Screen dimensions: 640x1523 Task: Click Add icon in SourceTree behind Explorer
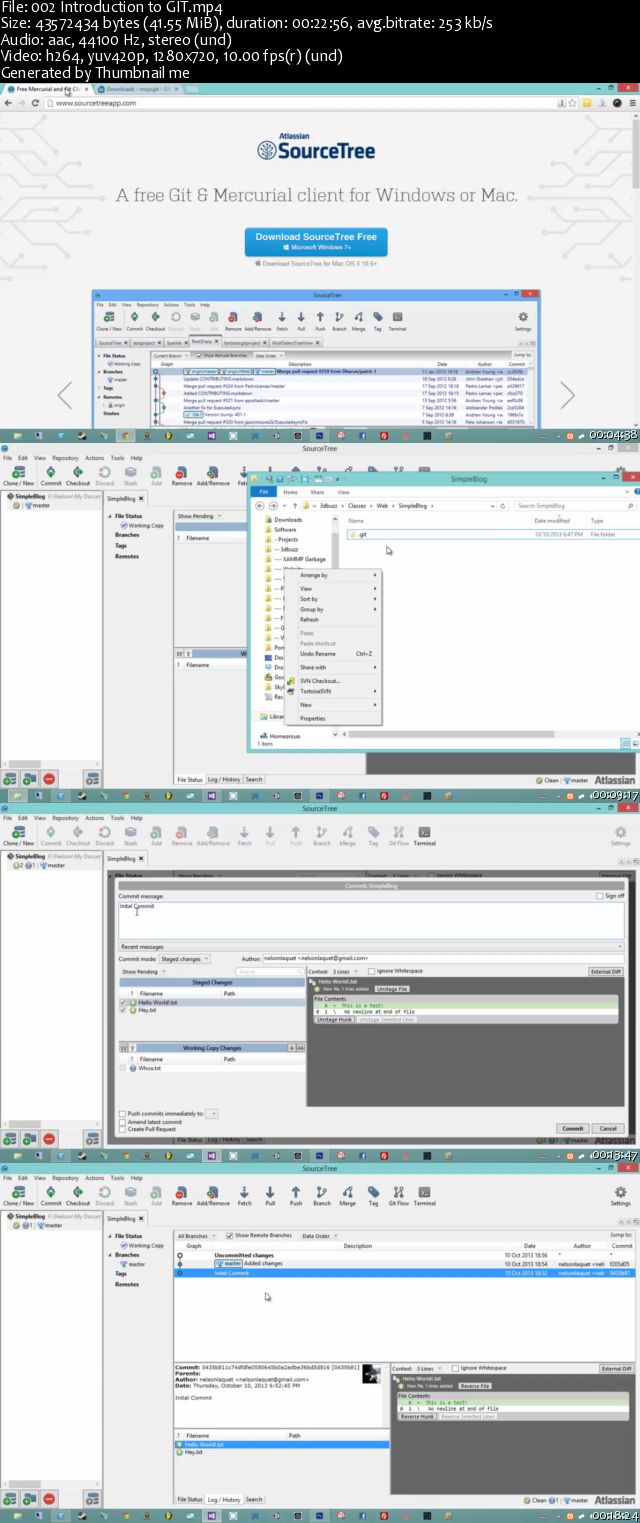[x=156, y=475]
